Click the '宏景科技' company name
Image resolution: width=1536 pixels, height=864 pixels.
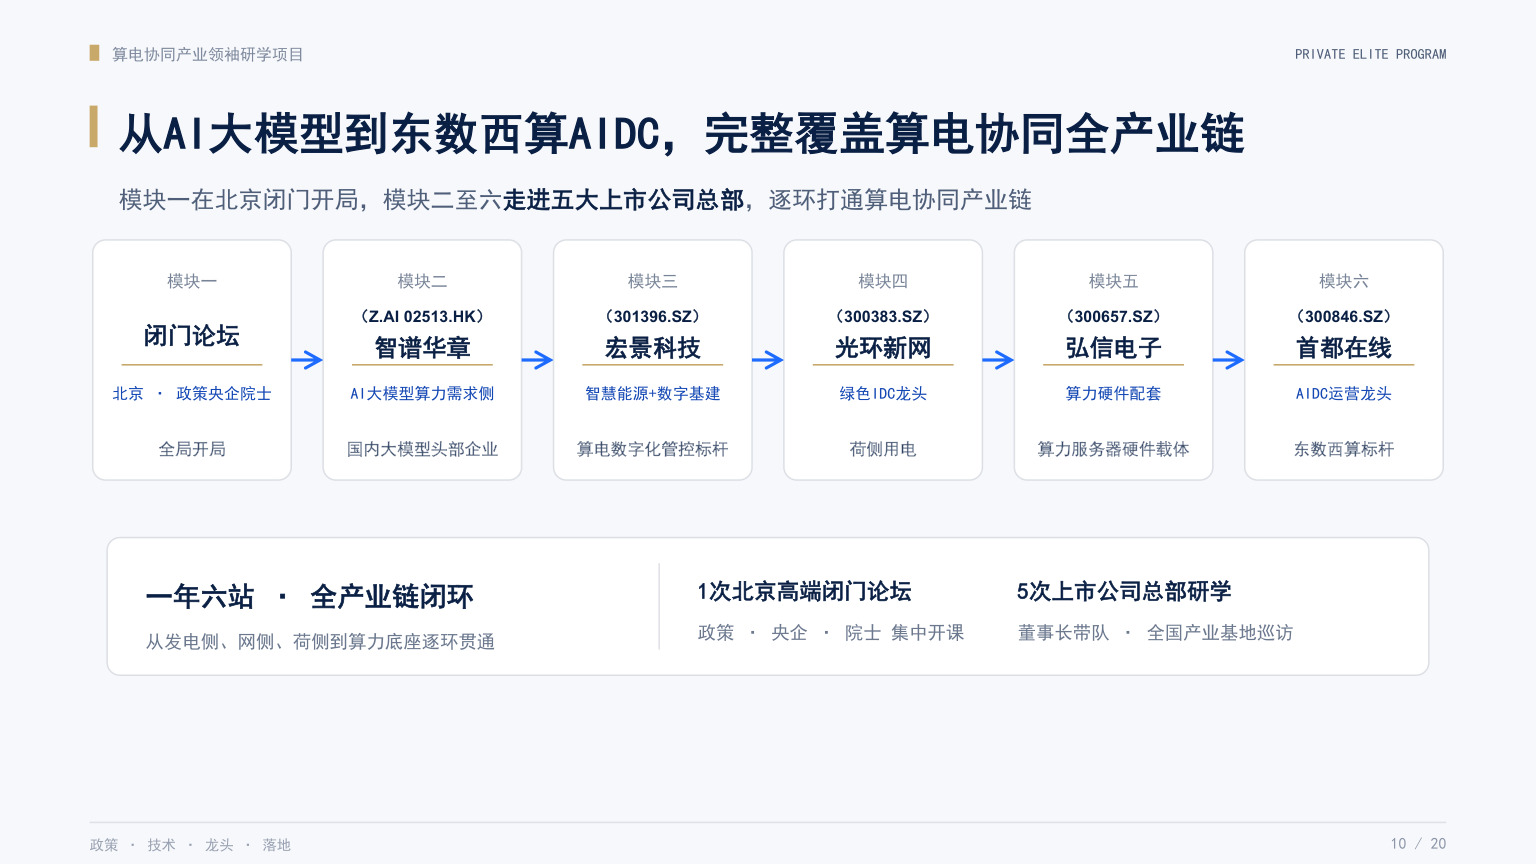(x=653, y=348)
